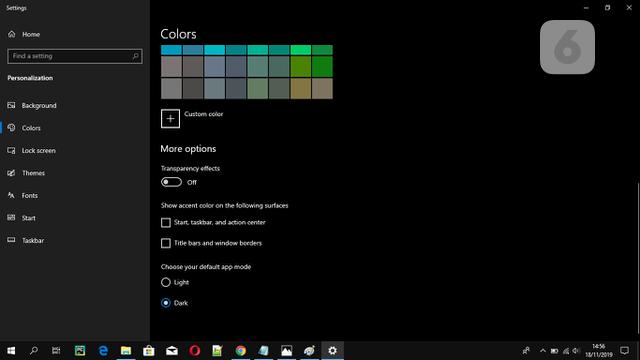This screenshot has height=360, width=640.
Task: Click the battery icon in the tray
Action: click(x=554, y=351)
